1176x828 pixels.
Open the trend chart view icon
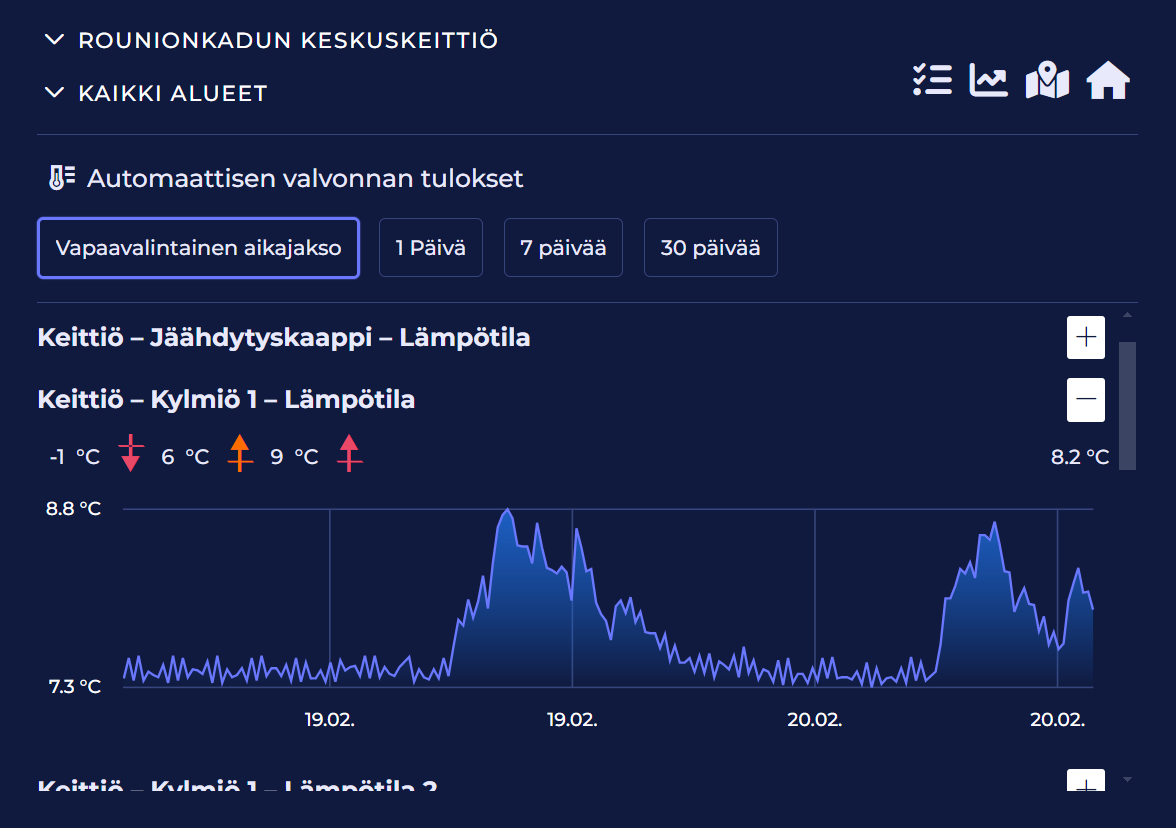[988, 80]
